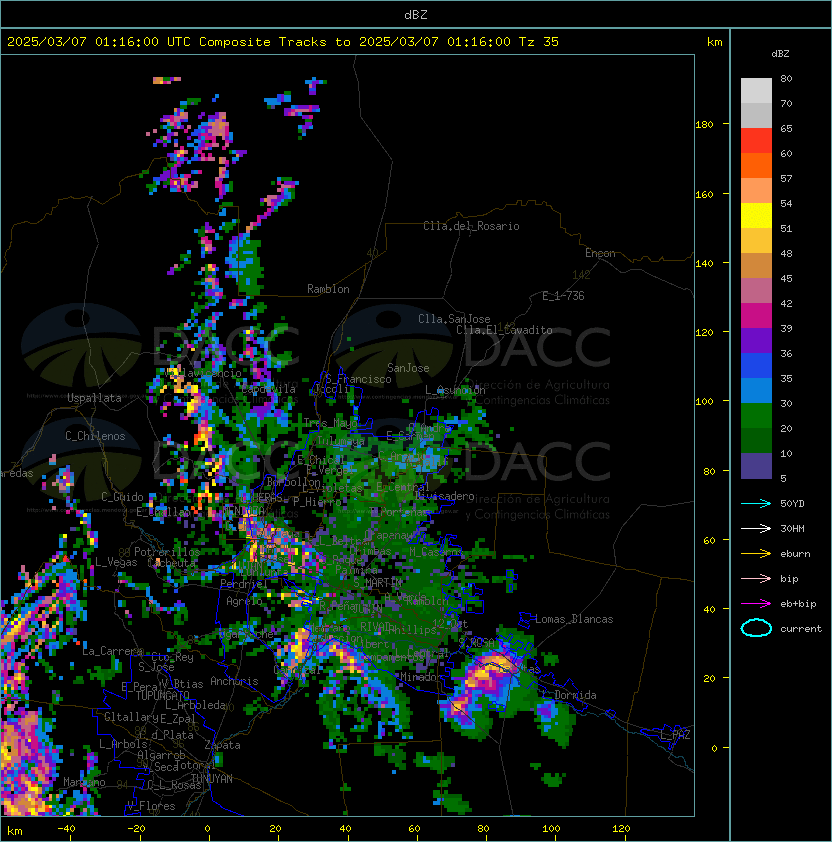Click the 'Clla.del_Rosario' place label
The image size is (832, 842).
point(471,226)
